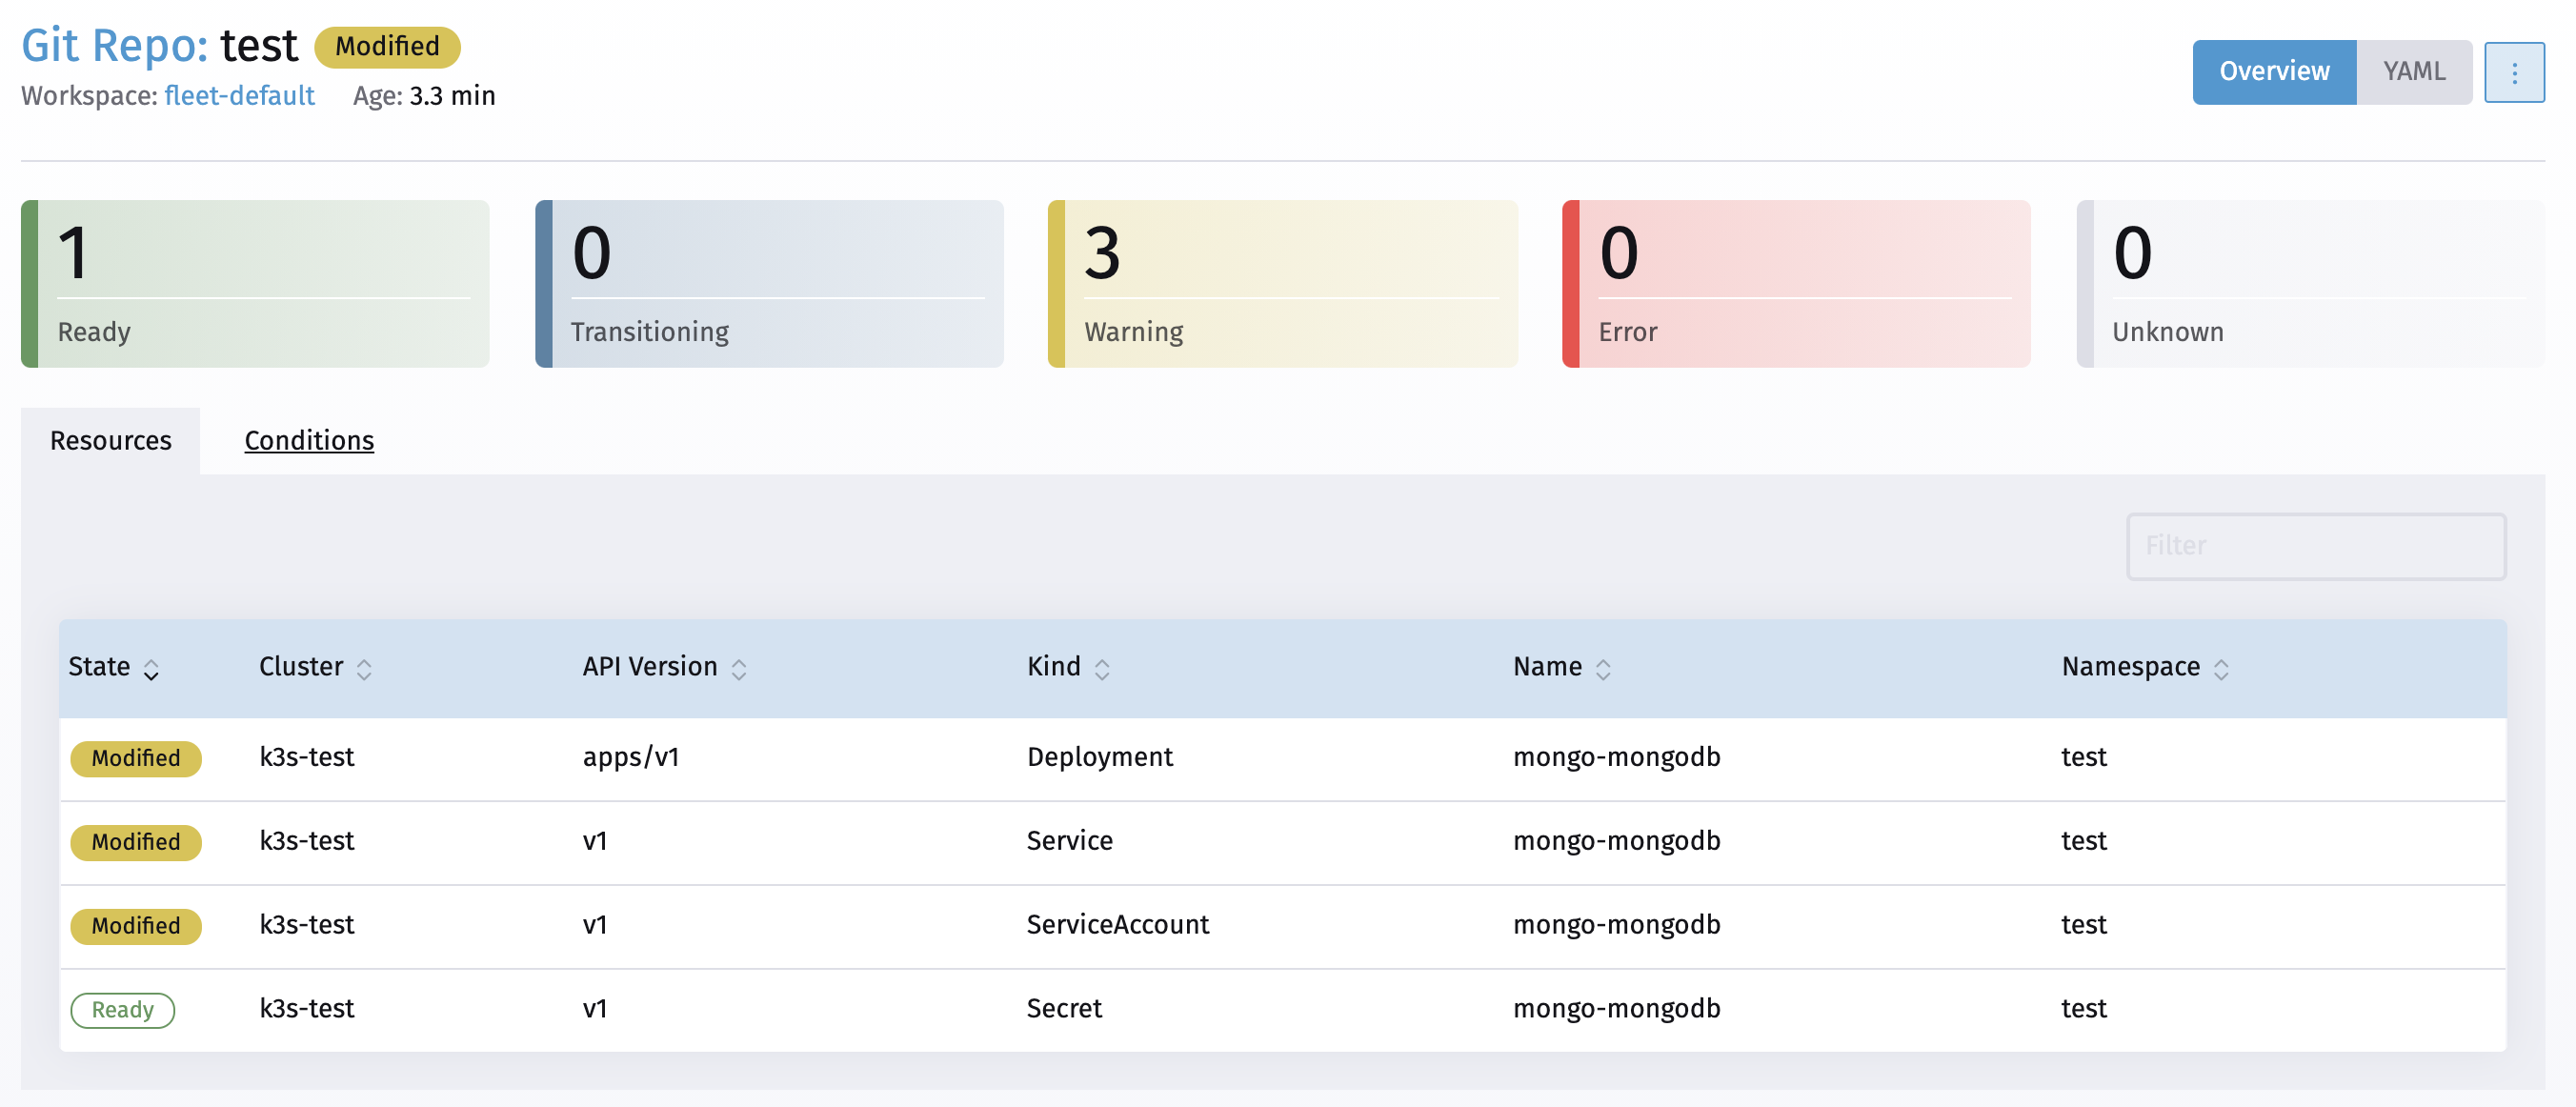Screen dimensions: 2576x1107
Task: Click inside the Filter input field
Action: pos(2316,546)
